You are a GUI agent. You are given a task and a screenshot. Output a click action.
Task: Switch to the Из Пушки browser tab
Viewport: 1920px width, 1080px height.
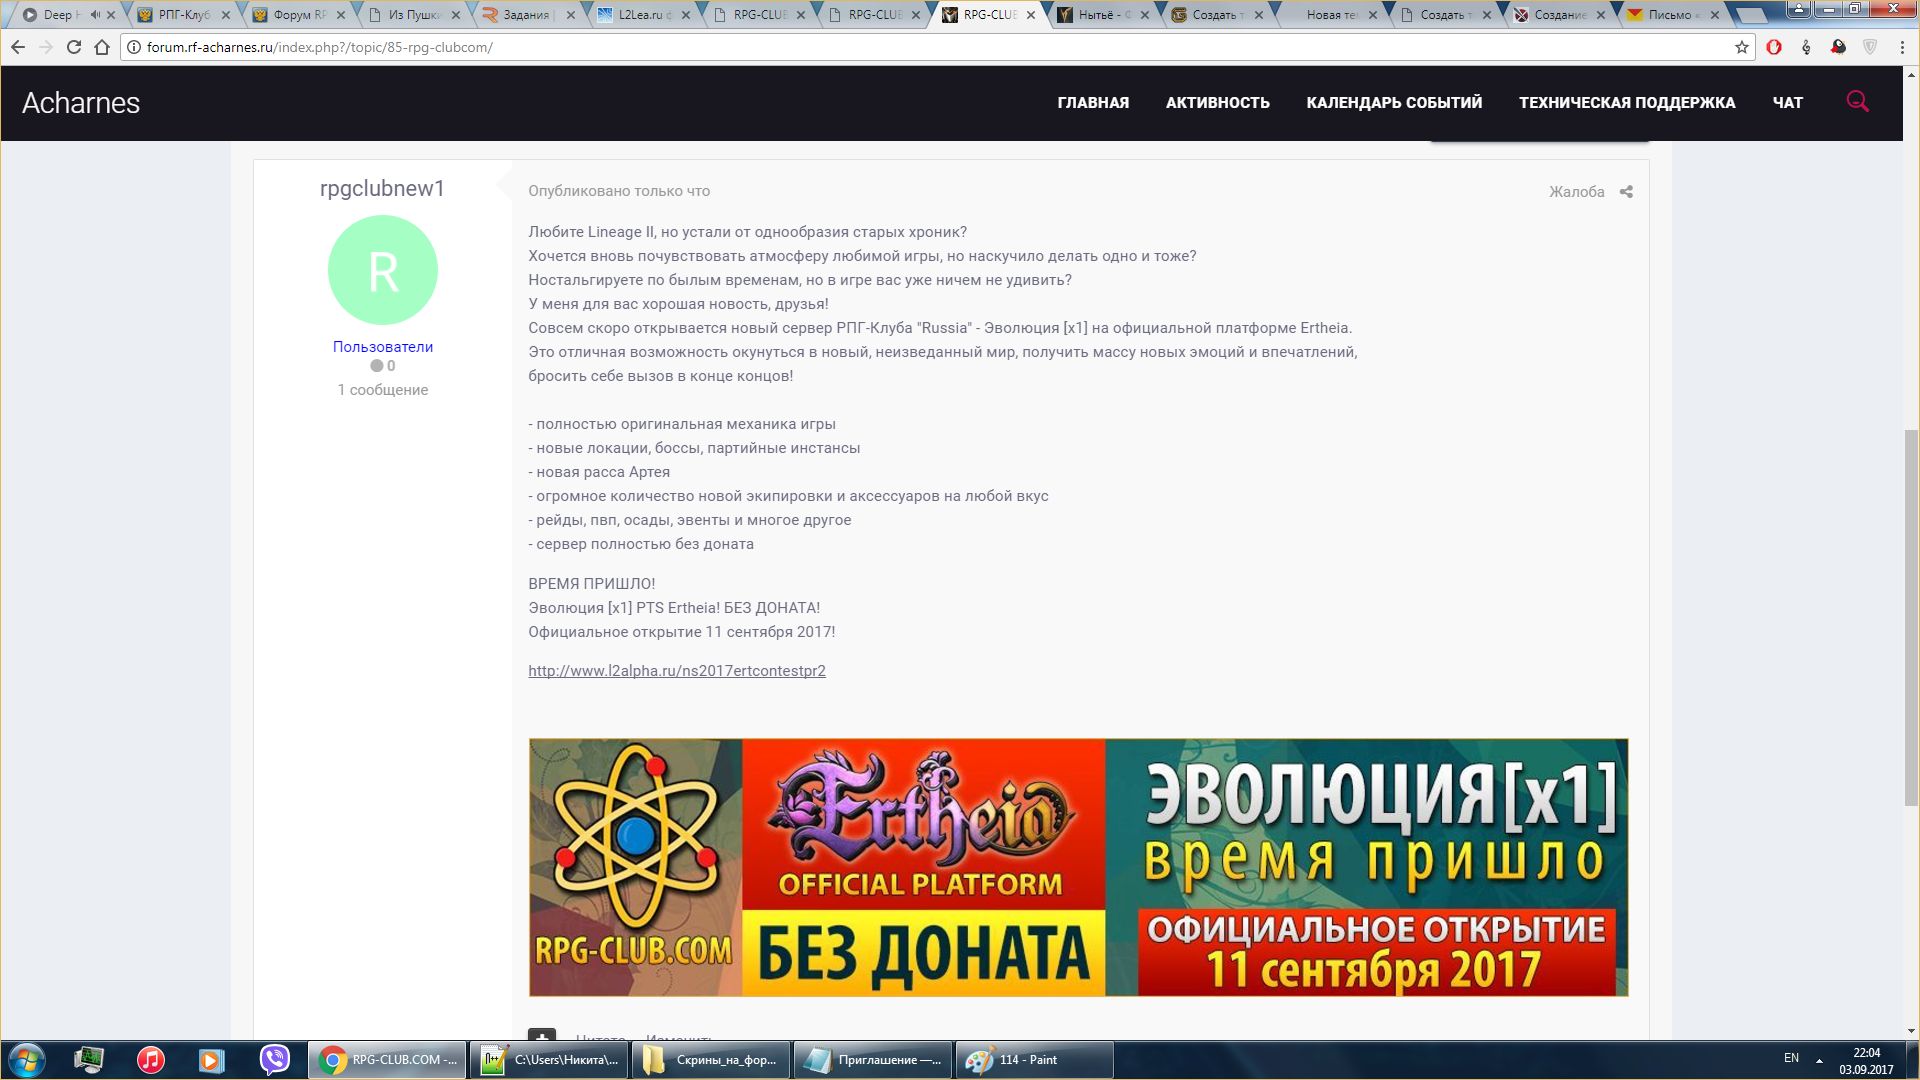point(412,15)
